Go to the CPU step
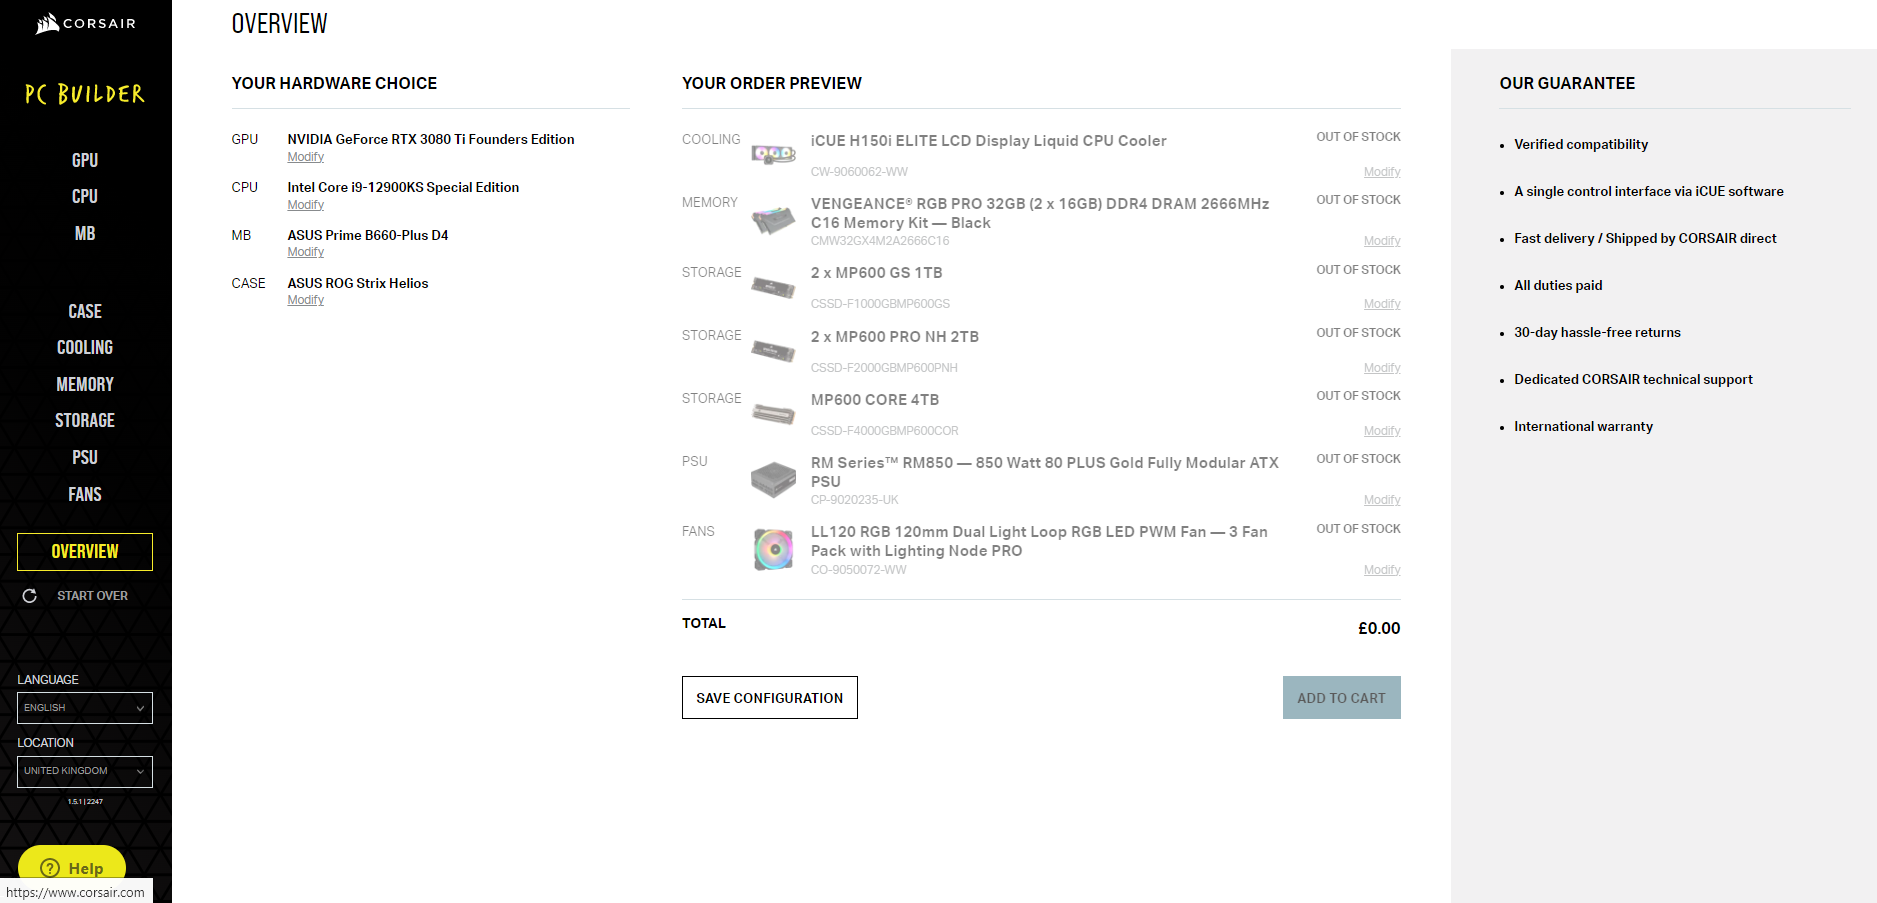The height and width of the screenshot is (903, 1877). click(85, 196)
